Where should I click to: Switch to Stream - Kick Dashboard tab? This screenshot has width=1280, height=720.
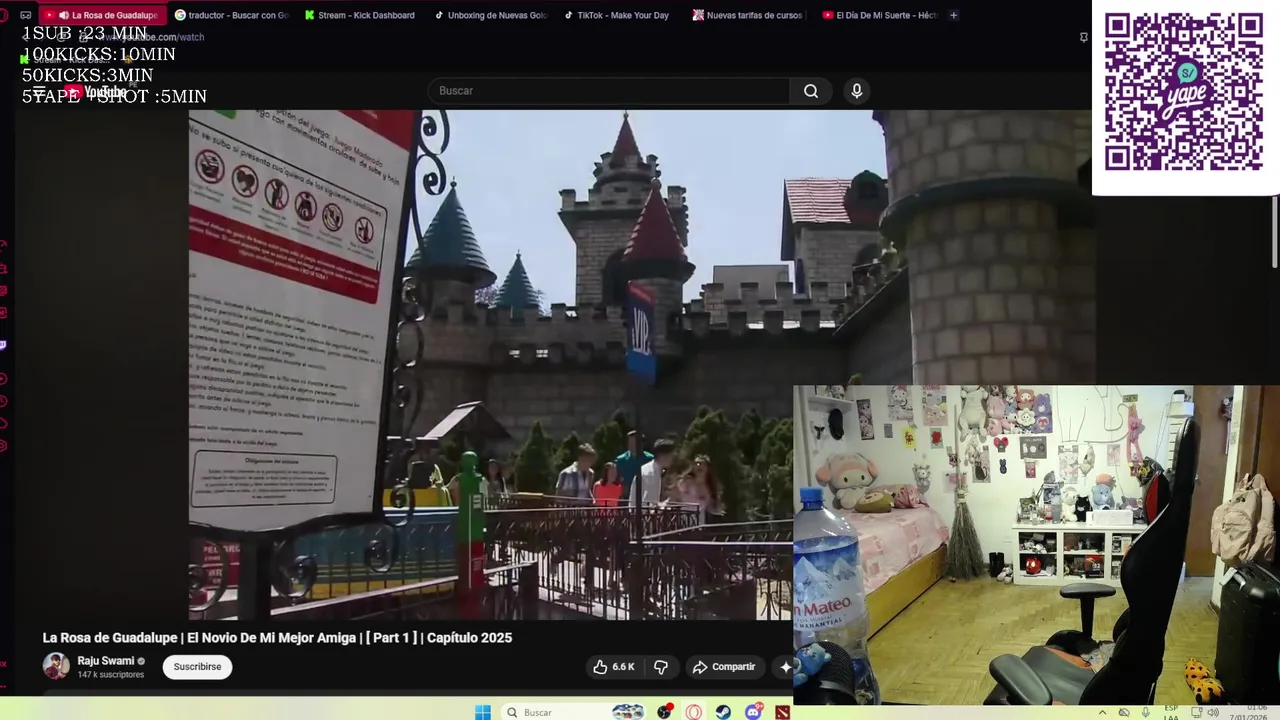[361, 15]
